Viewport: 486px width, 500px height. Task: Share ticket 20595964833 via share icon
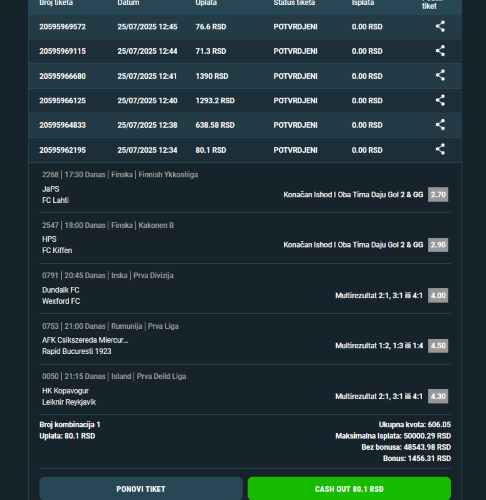[440, 125]
